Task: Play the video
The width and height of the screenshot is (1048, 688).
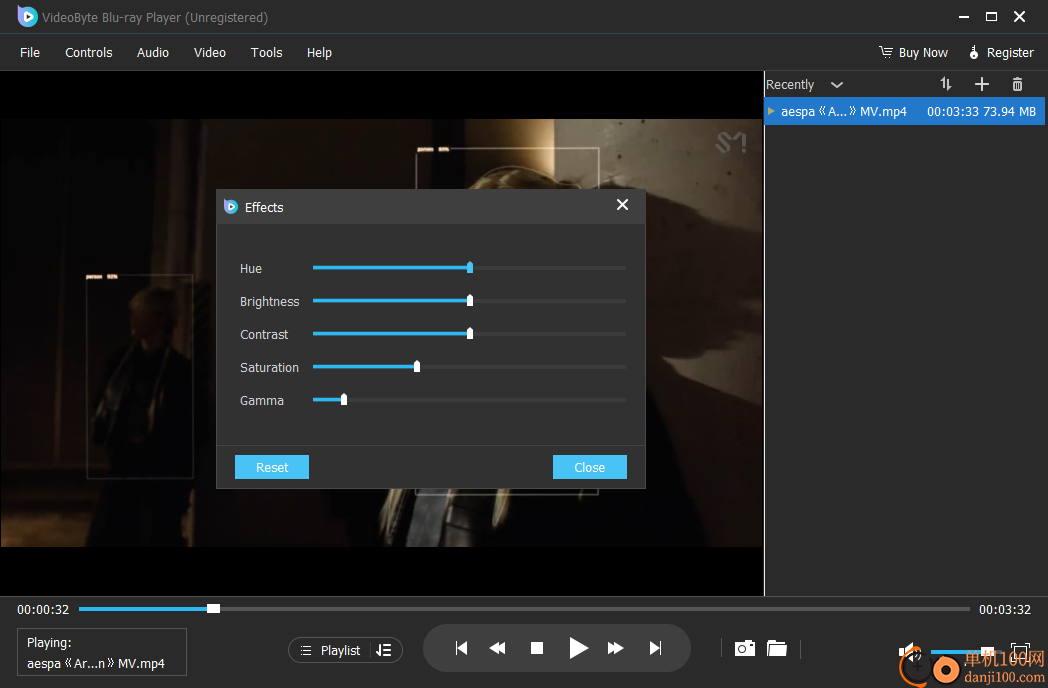Action: pyautogui.click(x=578, y=648)
